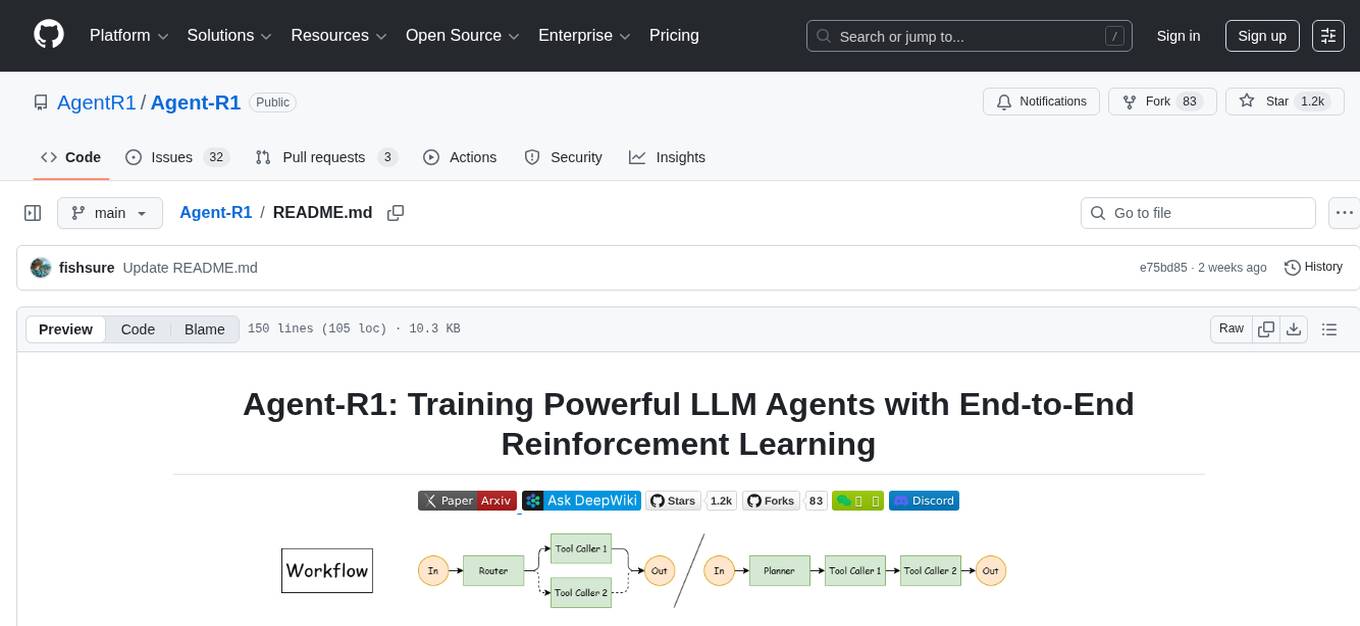Expand the Platform navigation menu
This screenshot has height=626, width=1360.
129,36
